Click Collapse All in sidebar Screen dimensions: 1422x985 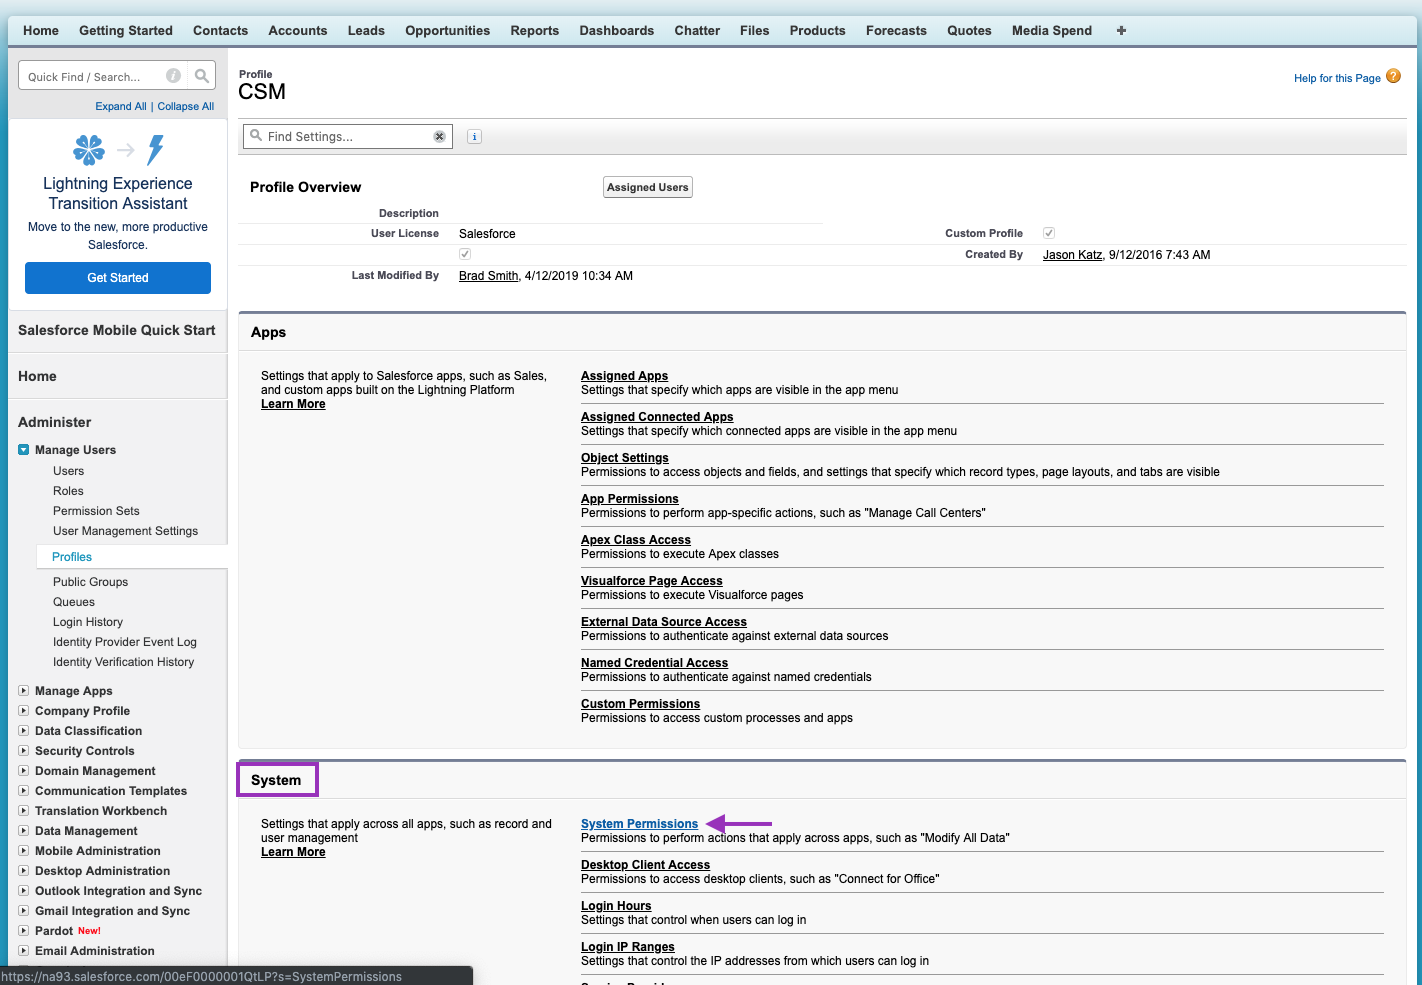[186, 106]
